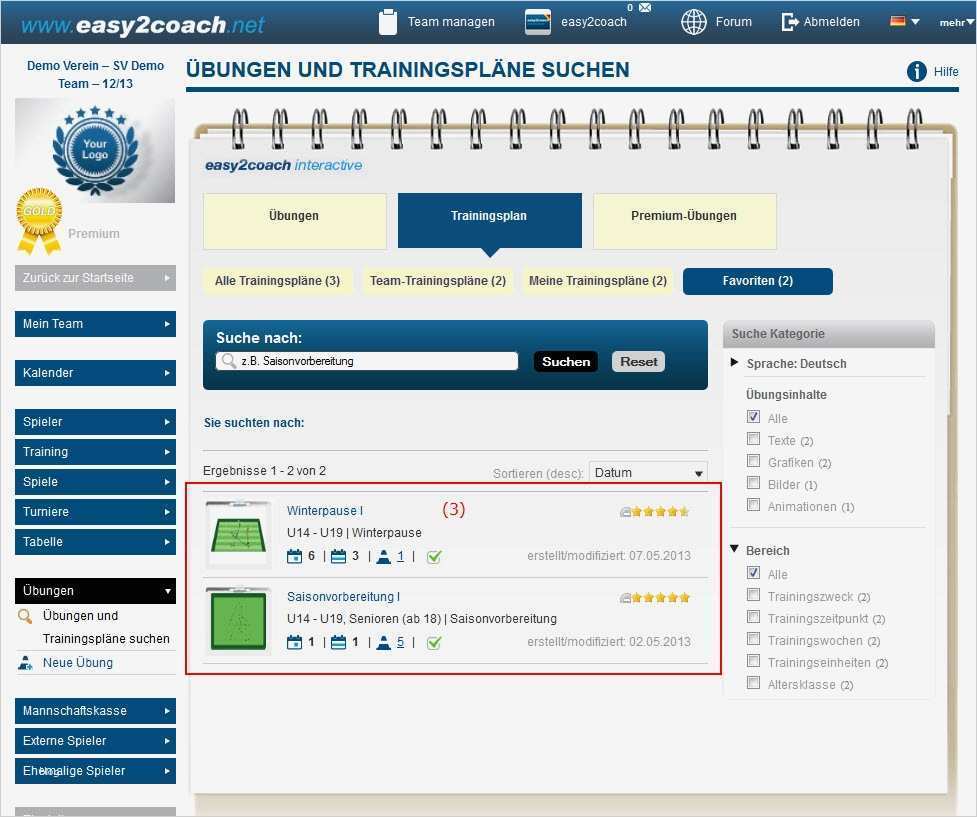977x817 pixels.
Task: Click the print icon next to Saisonvorbereitung I stars
Action: pos(625,598)
